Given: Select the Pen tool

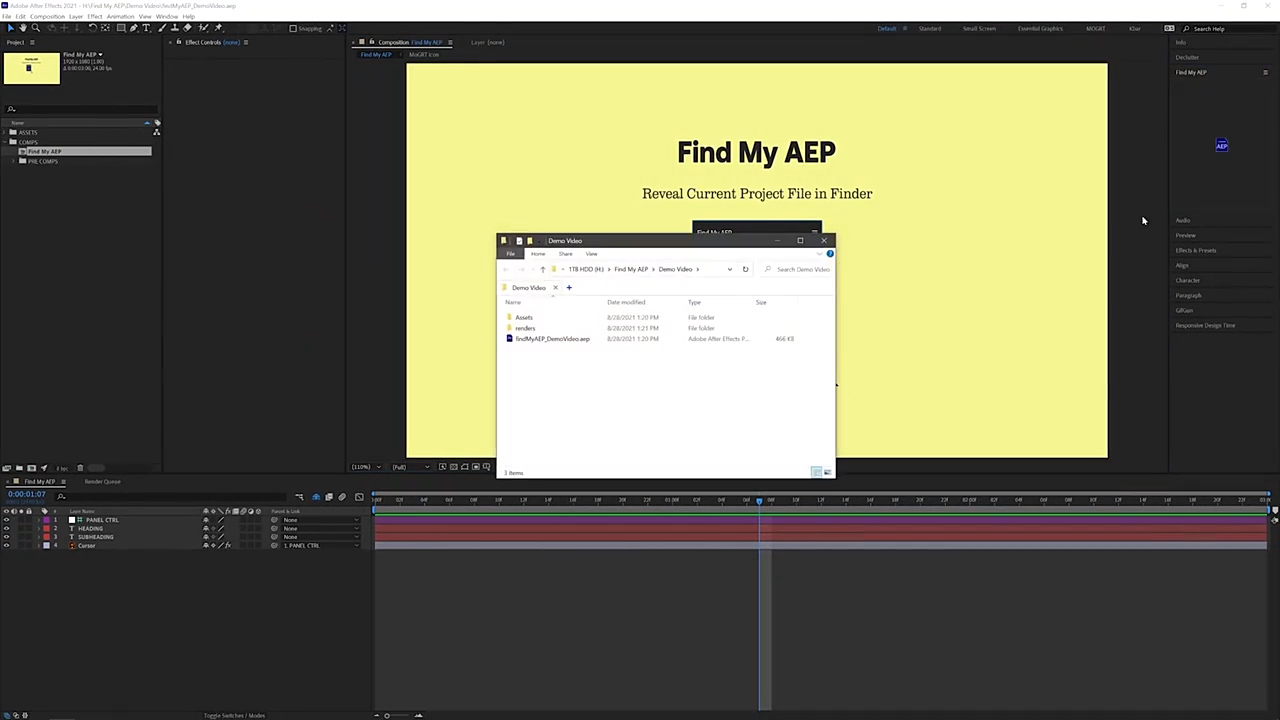Looking at the screenshot, I should [x=133, y=28].
